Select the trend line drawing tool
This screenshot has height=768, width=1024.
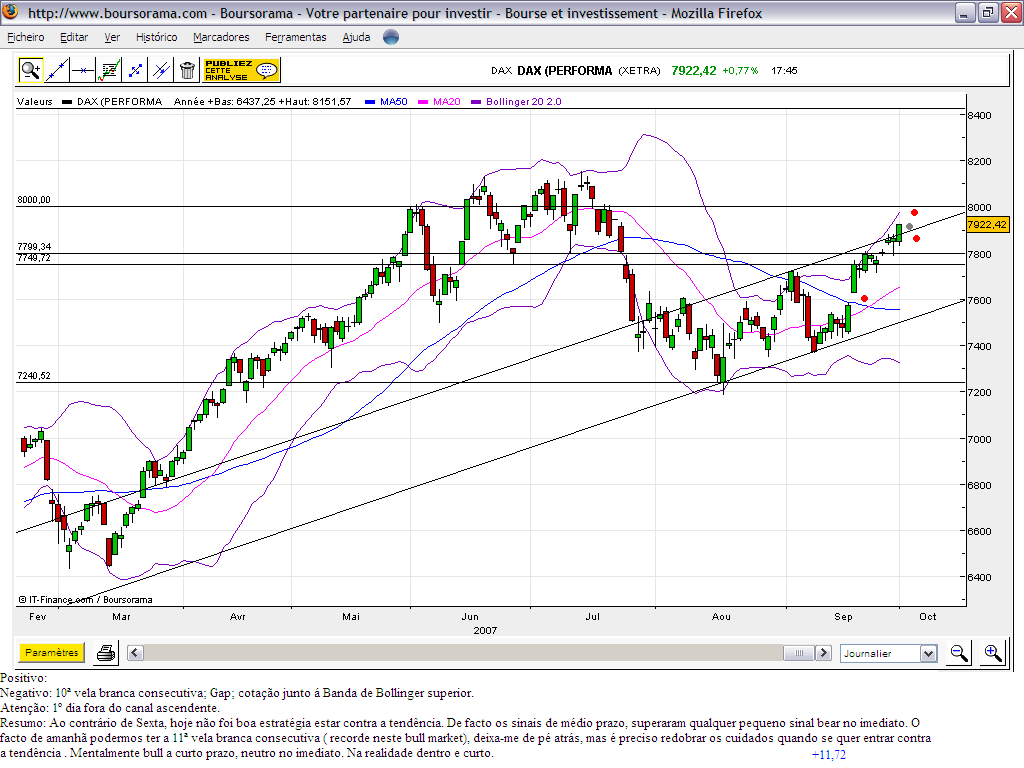[x=57, y=70]
